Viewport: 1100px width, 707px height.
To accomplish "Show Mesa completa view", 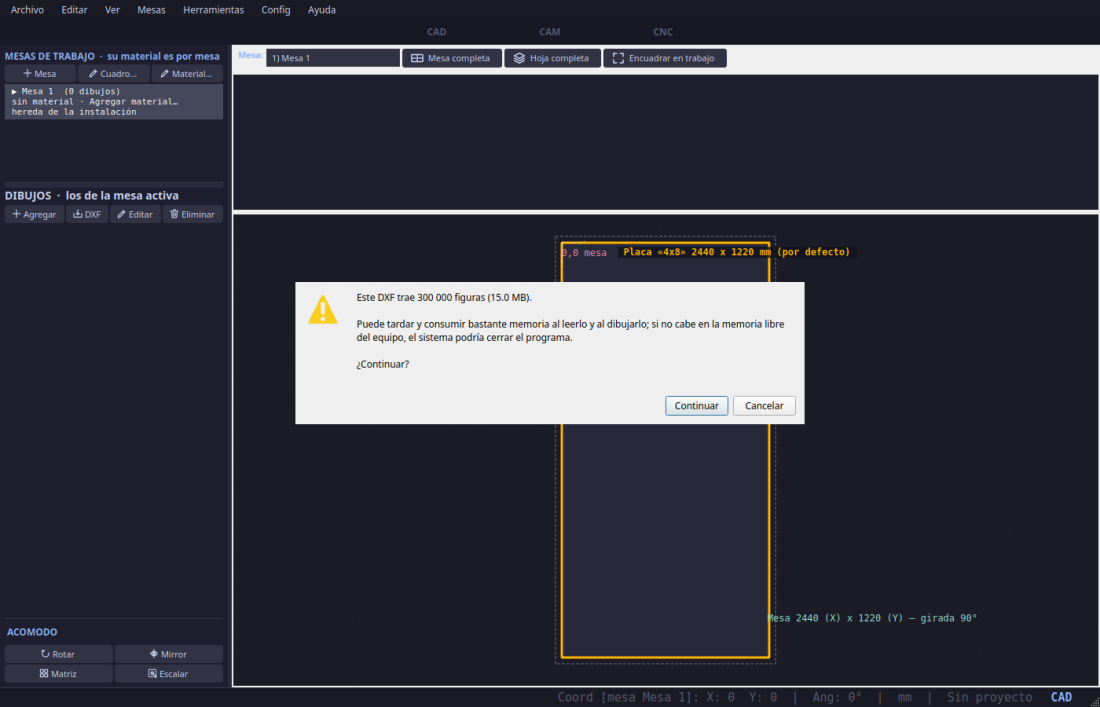I will tap(452, 58).
